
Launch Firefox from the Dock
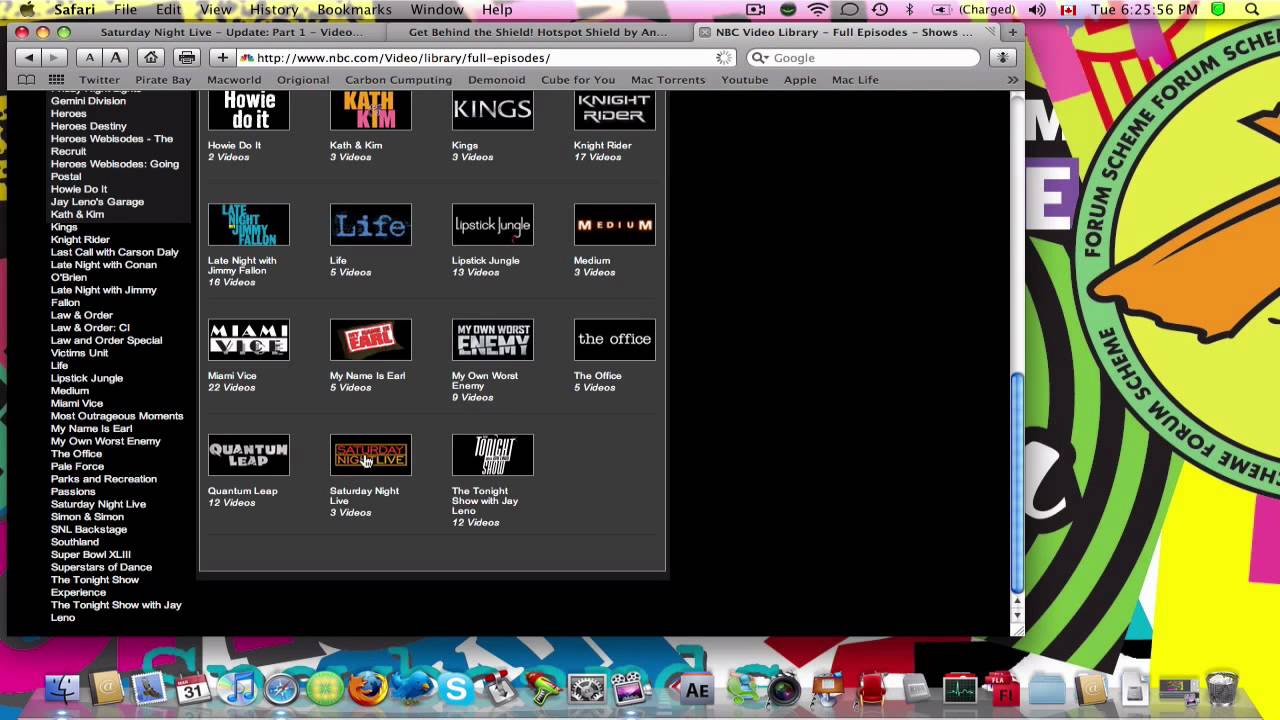(368, 689)
